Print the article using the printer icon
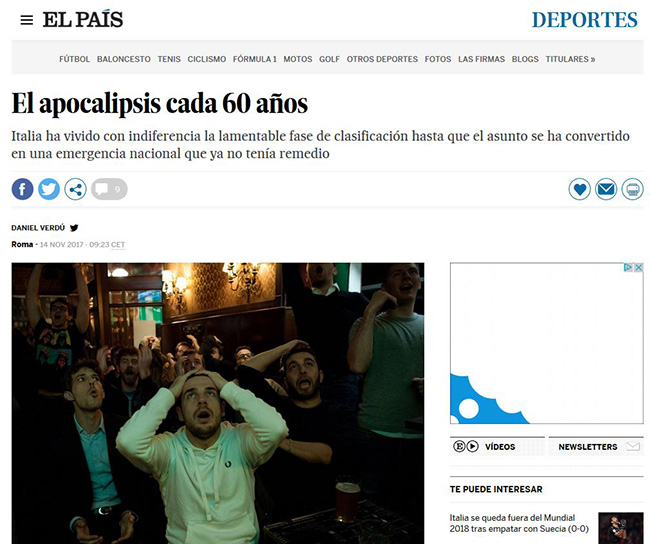The width and height of the screenshot is (650, 544). [x=632, y=189]
